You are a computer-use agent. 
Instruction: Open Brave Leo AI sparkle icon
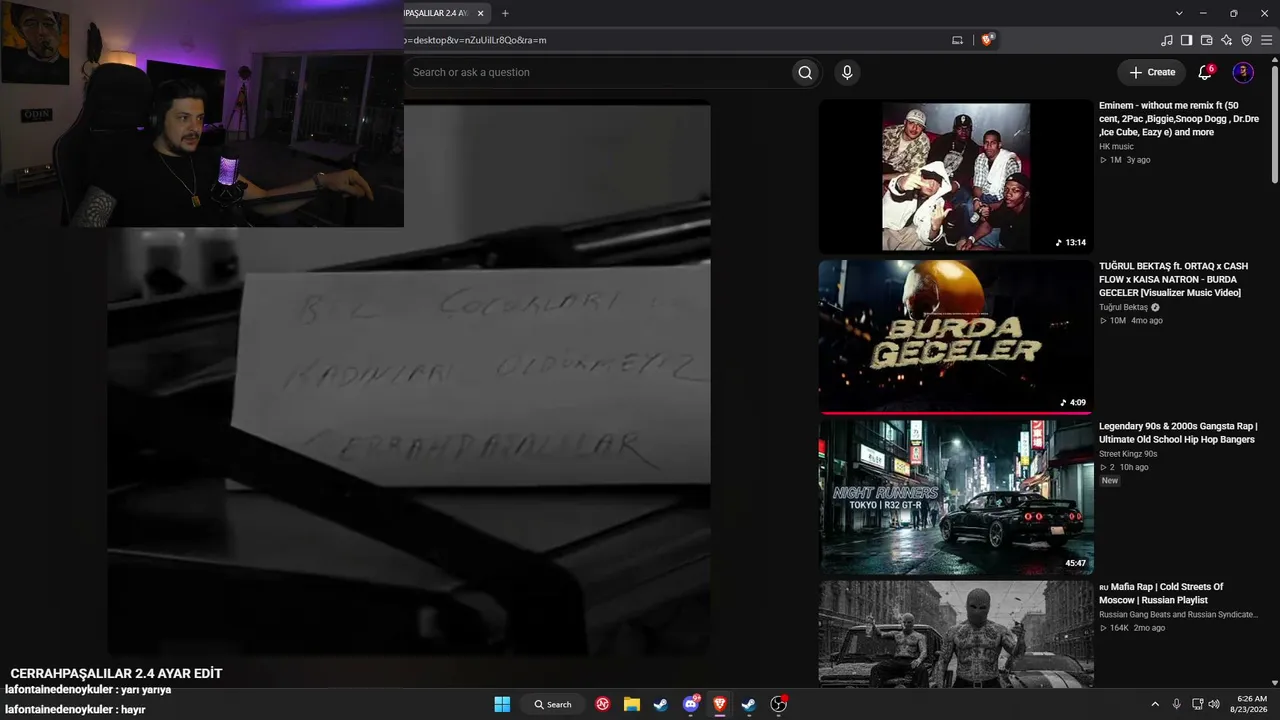pyautogui.click(x=1226, y=40)
